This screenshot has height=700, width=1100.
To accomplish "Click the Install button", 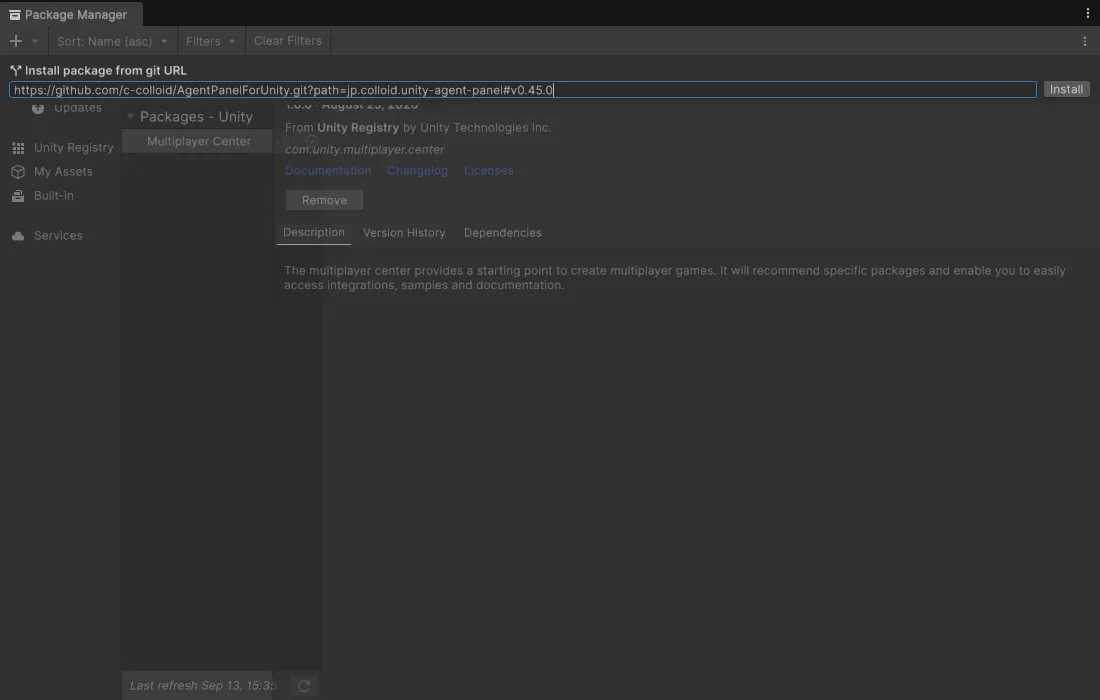I will click(x=1066, y=89).
